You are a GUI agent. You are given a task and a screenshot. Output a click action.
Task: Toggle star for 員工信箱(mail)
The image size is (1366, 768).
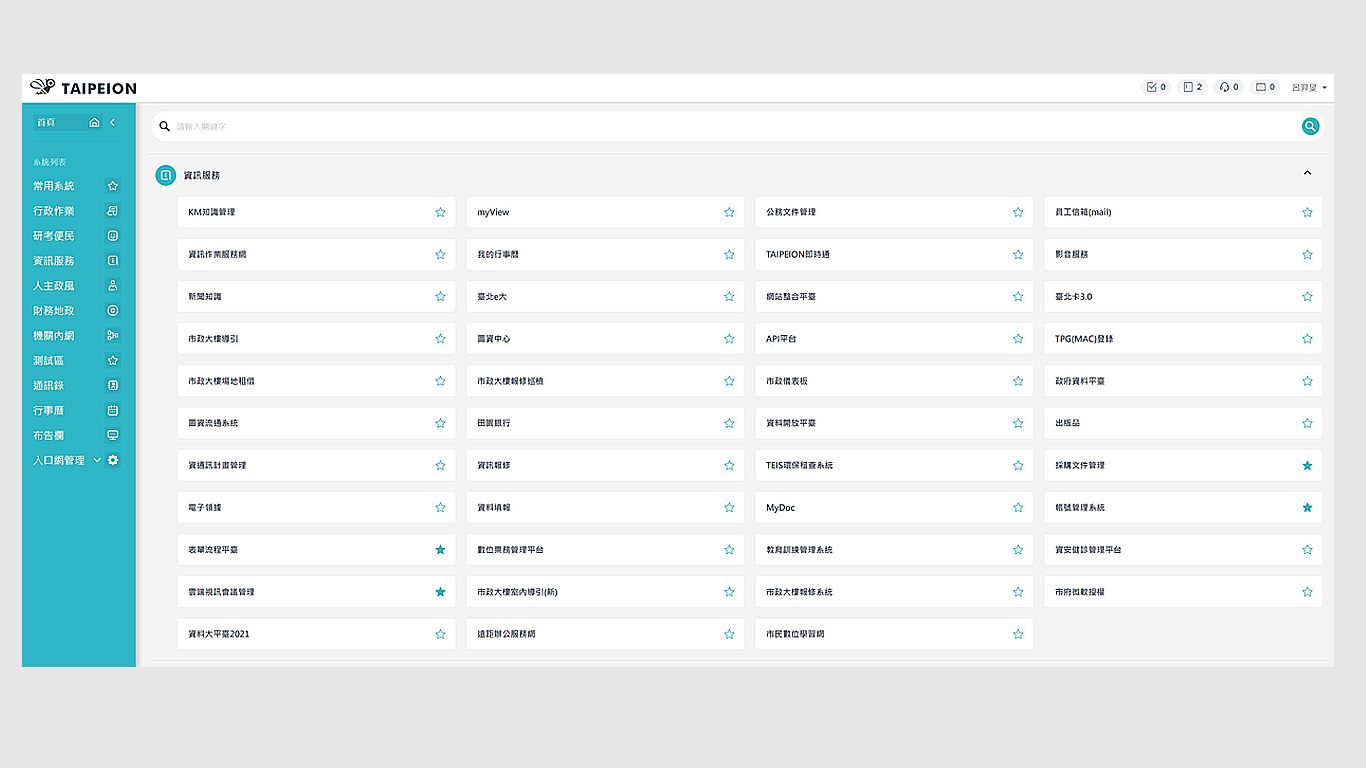coord(1307,212)
